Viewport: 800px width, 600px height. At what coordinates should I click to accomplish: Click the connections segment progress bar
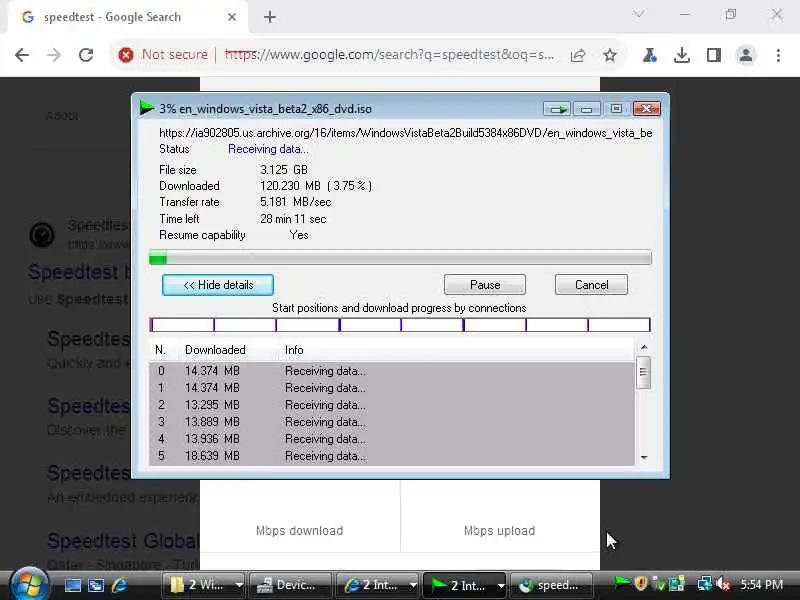click(x=400, y=324)
